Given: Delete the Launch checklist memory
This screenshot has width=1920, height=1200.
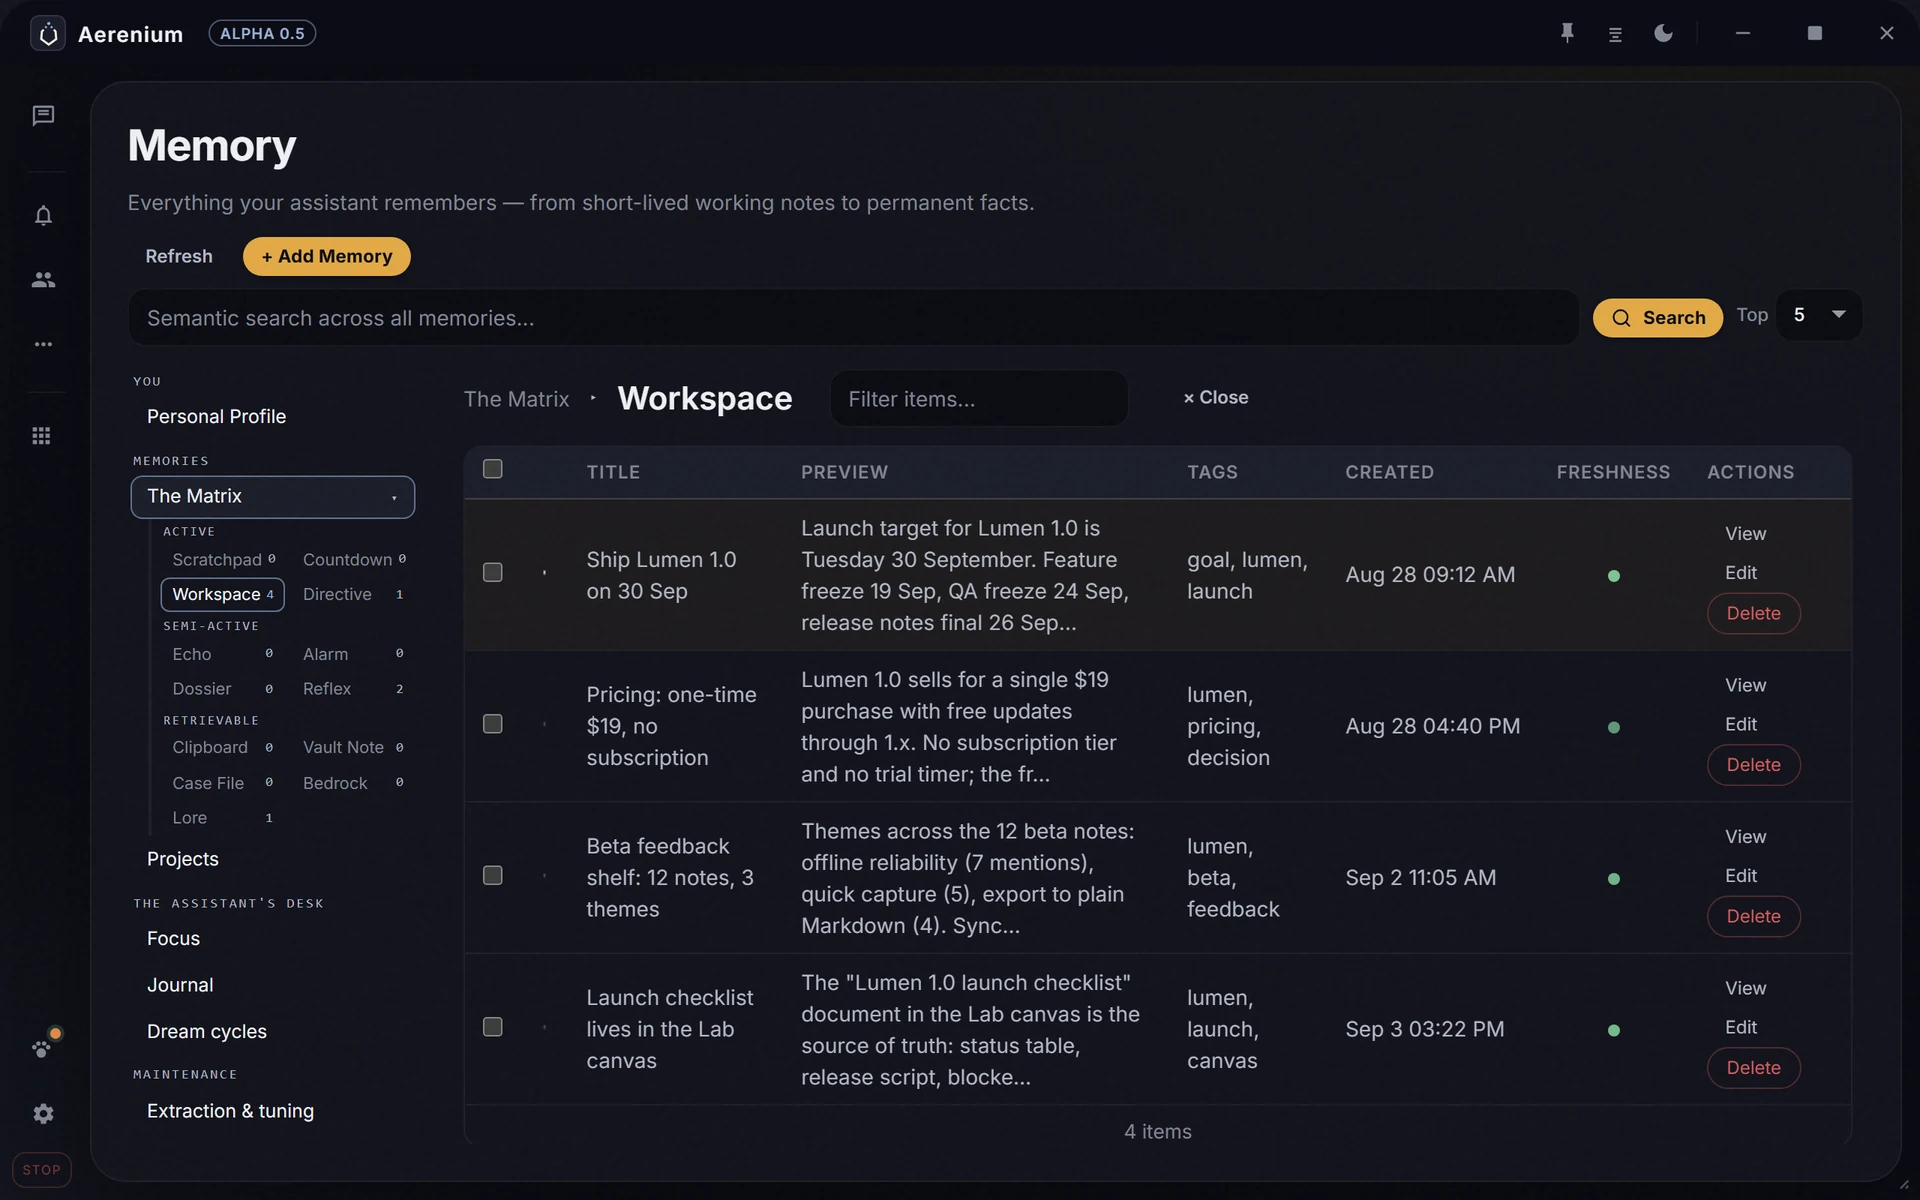Looking at the screenshot, I should tap(1754, 1068).
